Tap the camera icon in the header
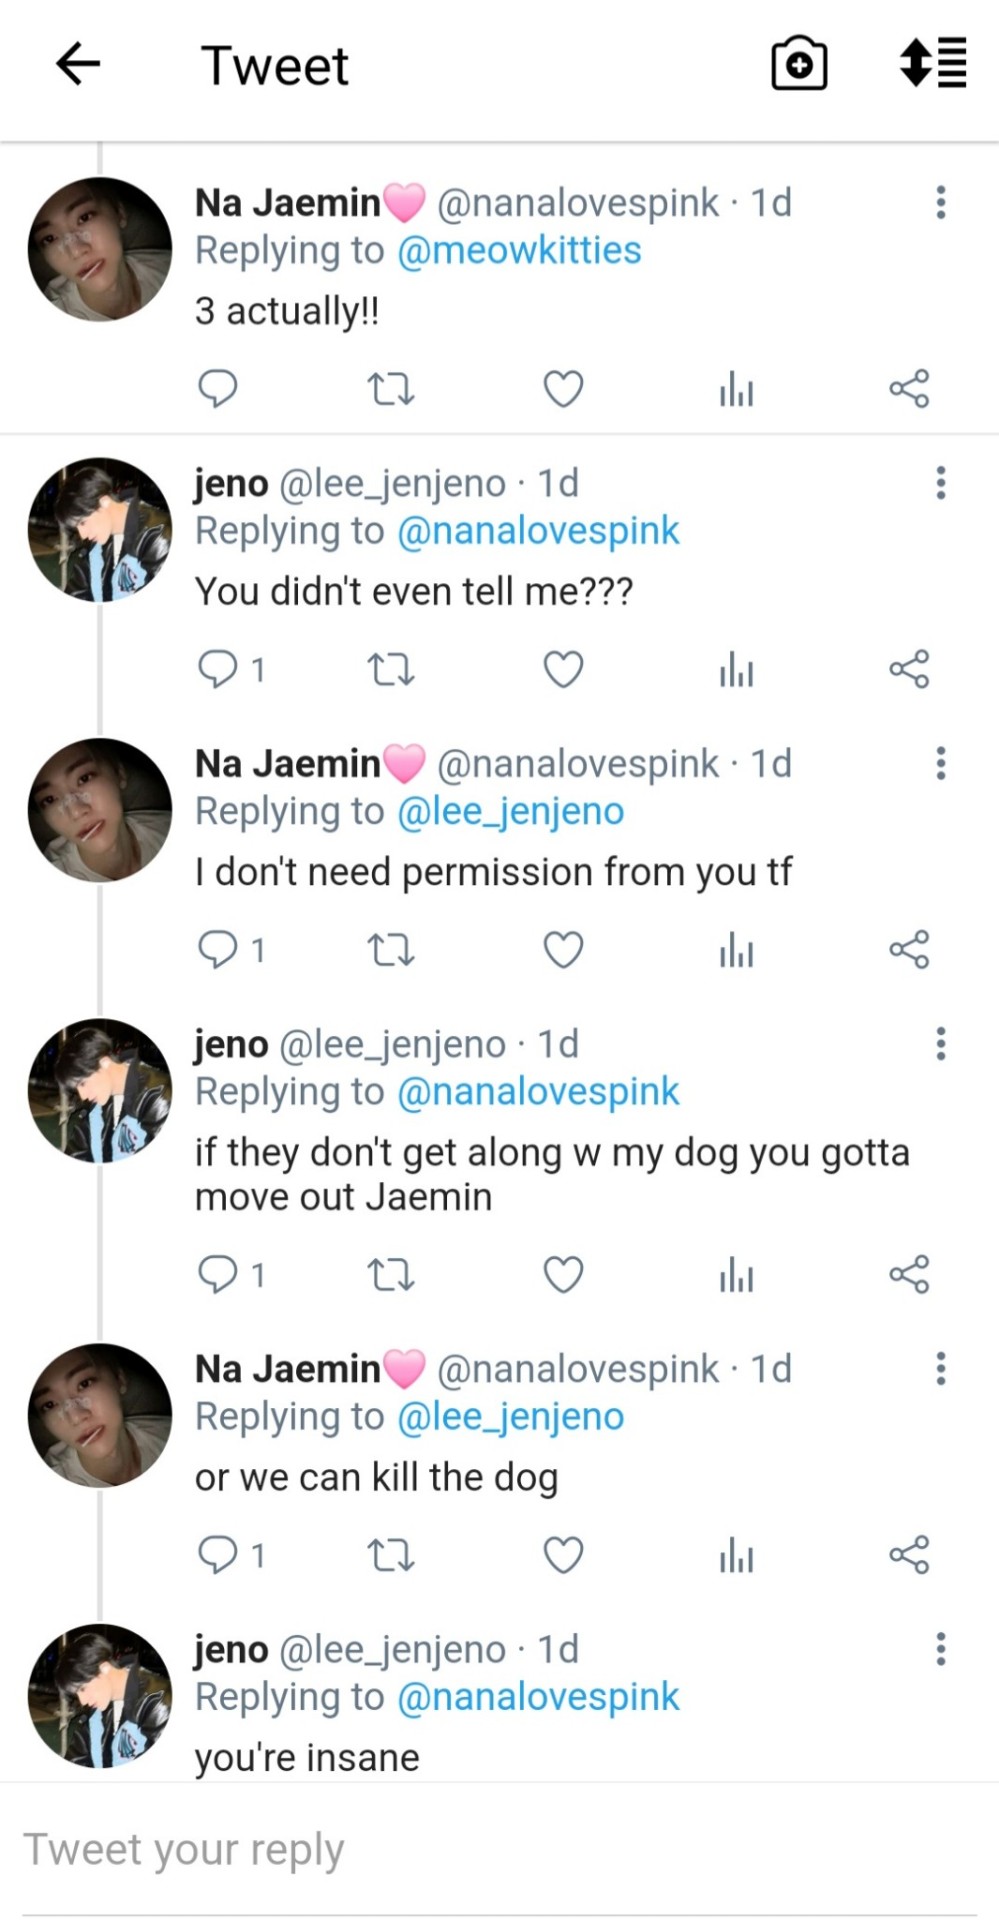999x1920 pixels. (798, 65)
